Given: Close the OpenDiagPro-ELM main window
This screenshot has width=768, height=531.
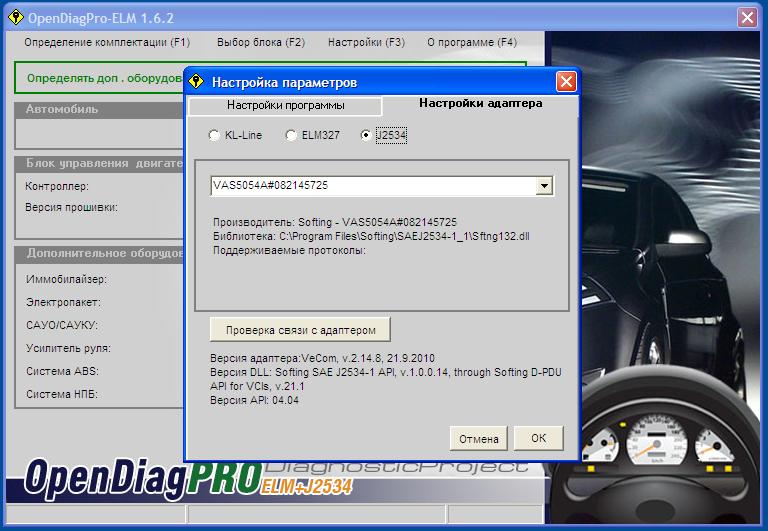Looking at the screenshot, I should pyautogui.click(x=747, y=18).
